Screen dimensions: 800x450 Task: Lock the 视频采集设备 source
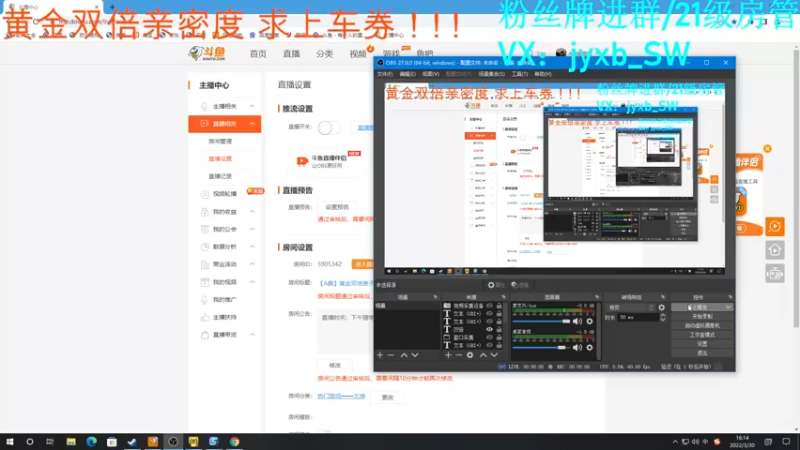pos(499,306)
